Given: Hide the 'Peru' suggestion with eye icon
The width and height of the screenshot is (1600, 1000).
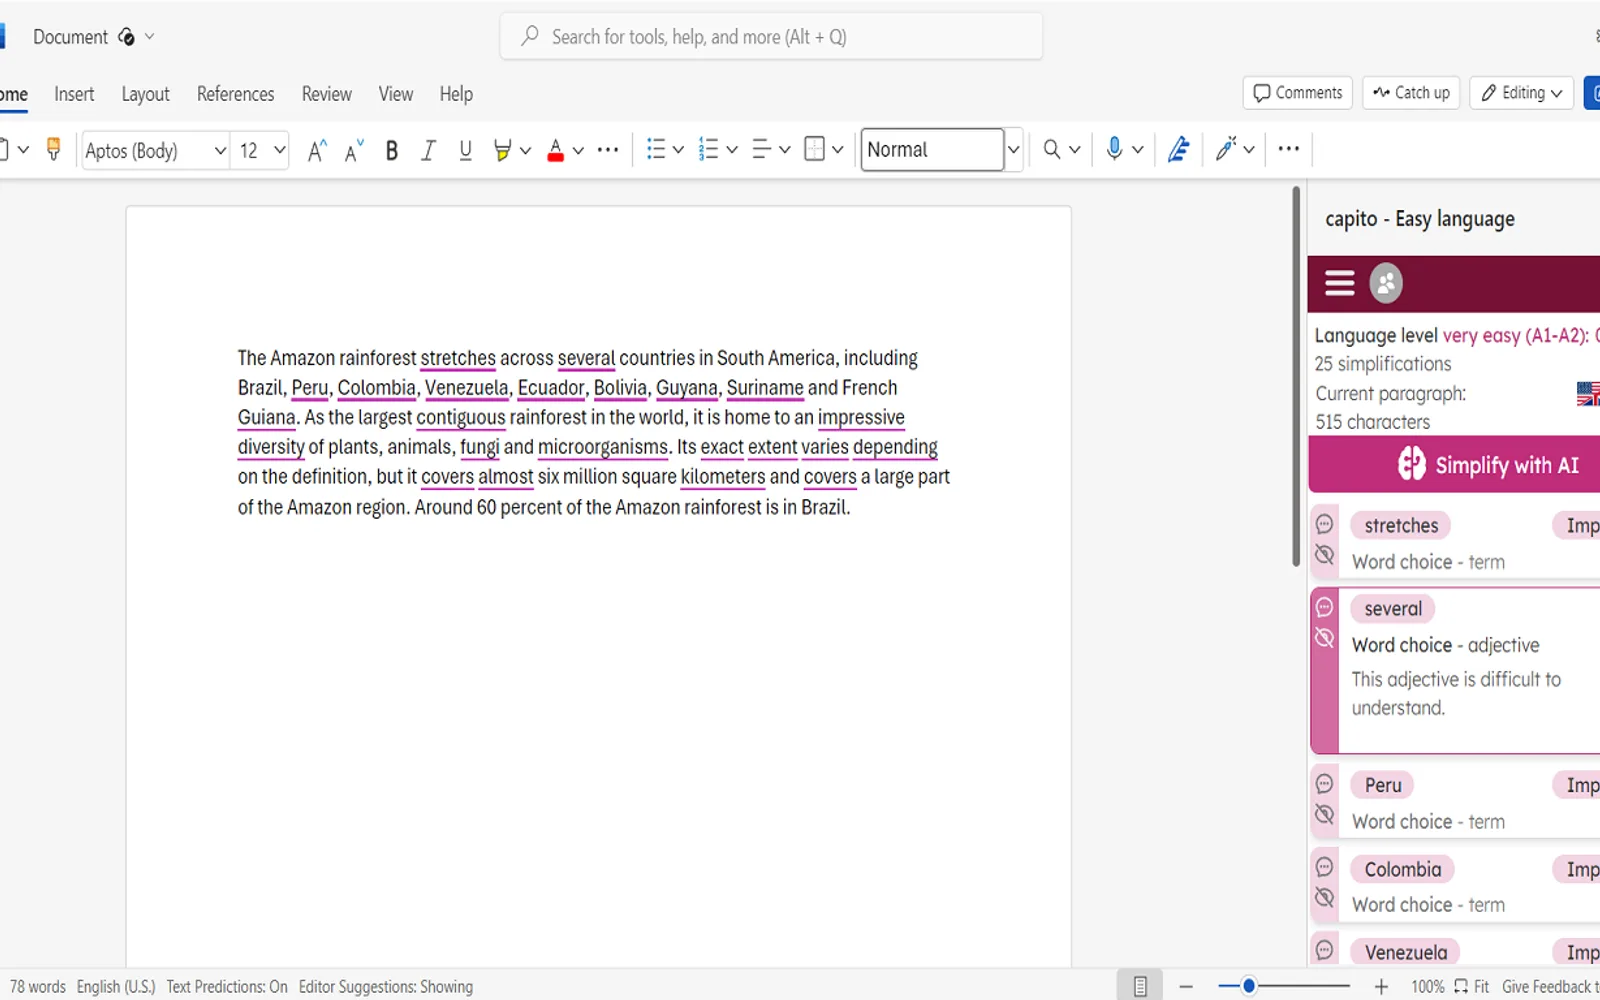Looking at the screenshot, I should click(x=1325, y=814).
